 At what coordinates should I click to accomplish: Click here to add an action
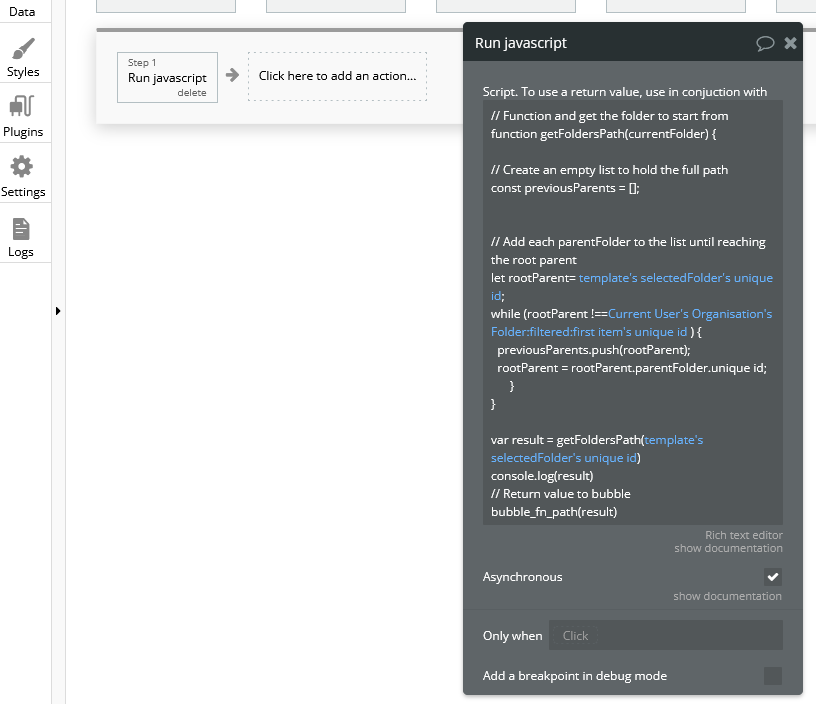click(337, 76)
